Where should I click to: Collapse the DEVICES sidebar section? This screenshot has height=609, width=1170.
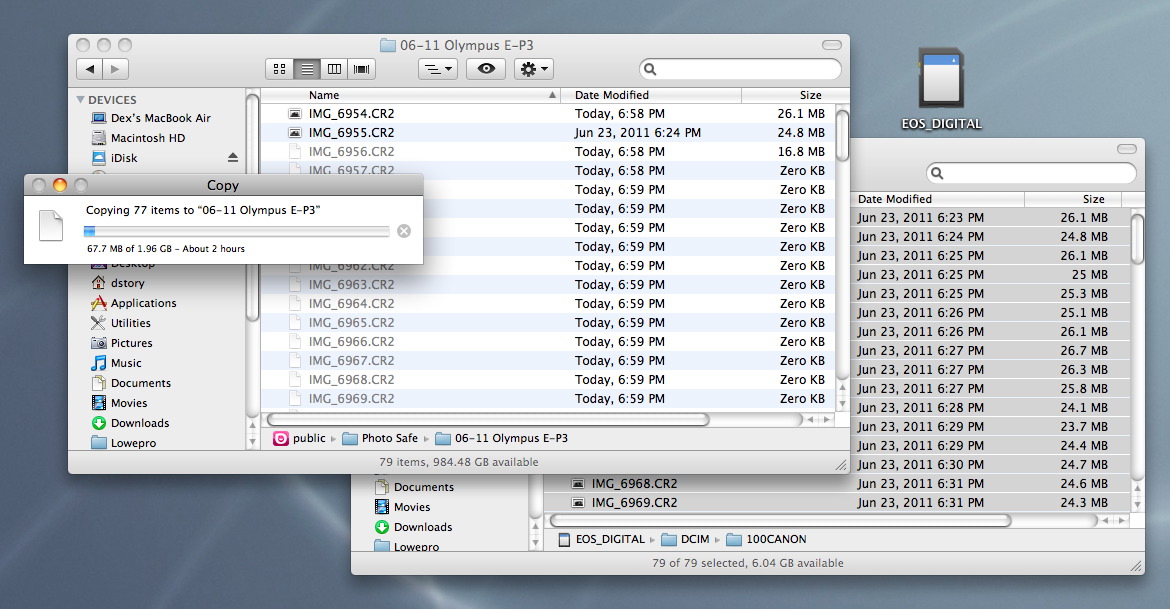point(81,100)
